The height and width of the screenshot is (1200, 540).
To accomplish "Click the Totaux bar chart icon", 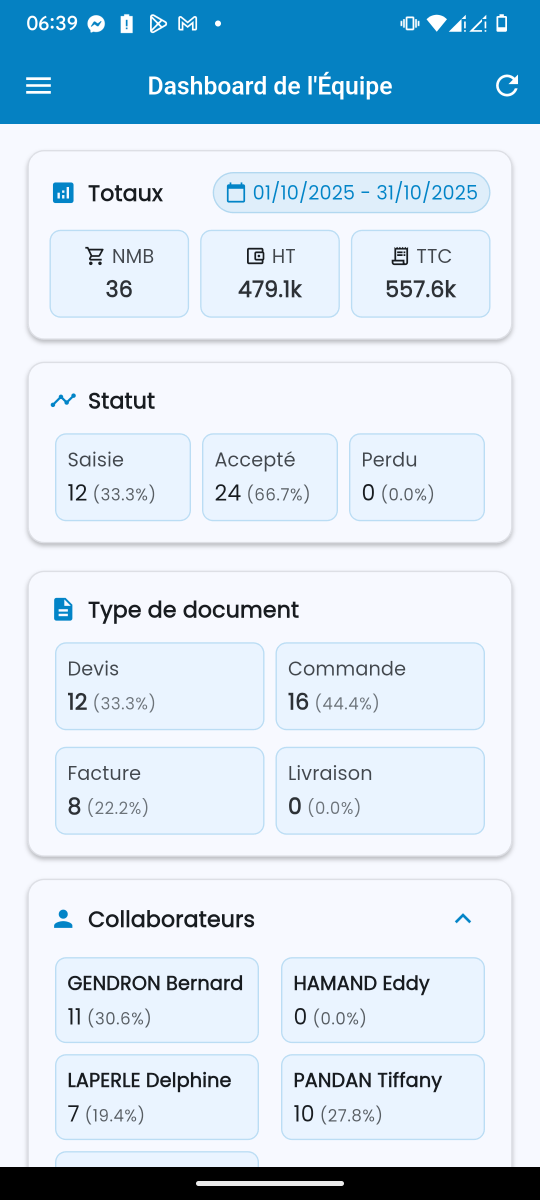I will 63,193.
